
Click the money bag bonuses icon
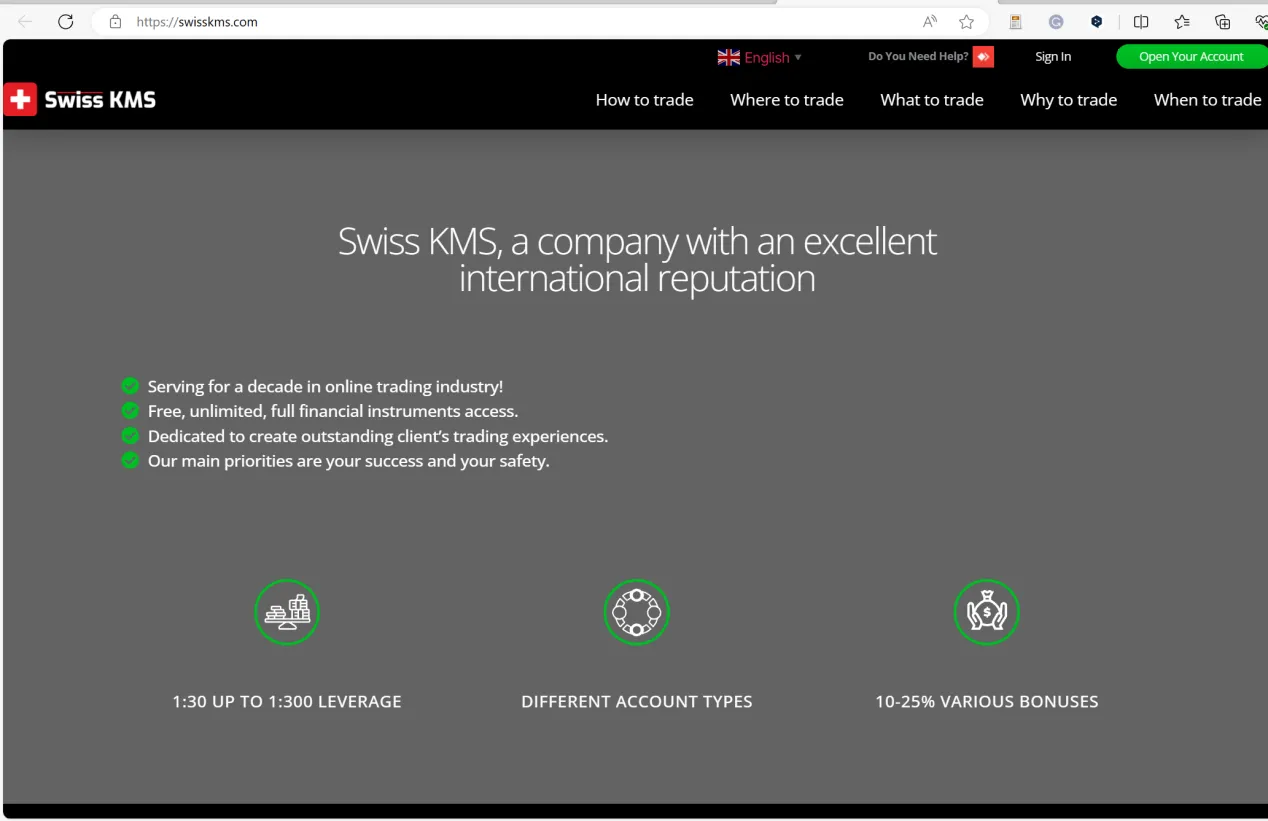(987, 612)
